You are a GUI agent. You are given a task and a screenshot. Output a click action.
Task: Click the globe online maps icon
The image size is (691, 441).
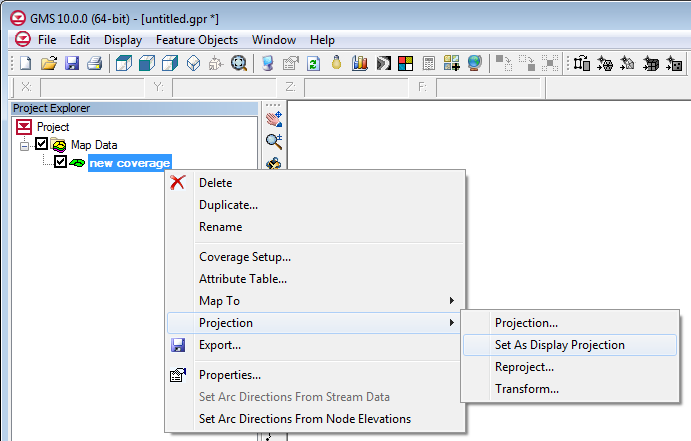click(475, 63)
